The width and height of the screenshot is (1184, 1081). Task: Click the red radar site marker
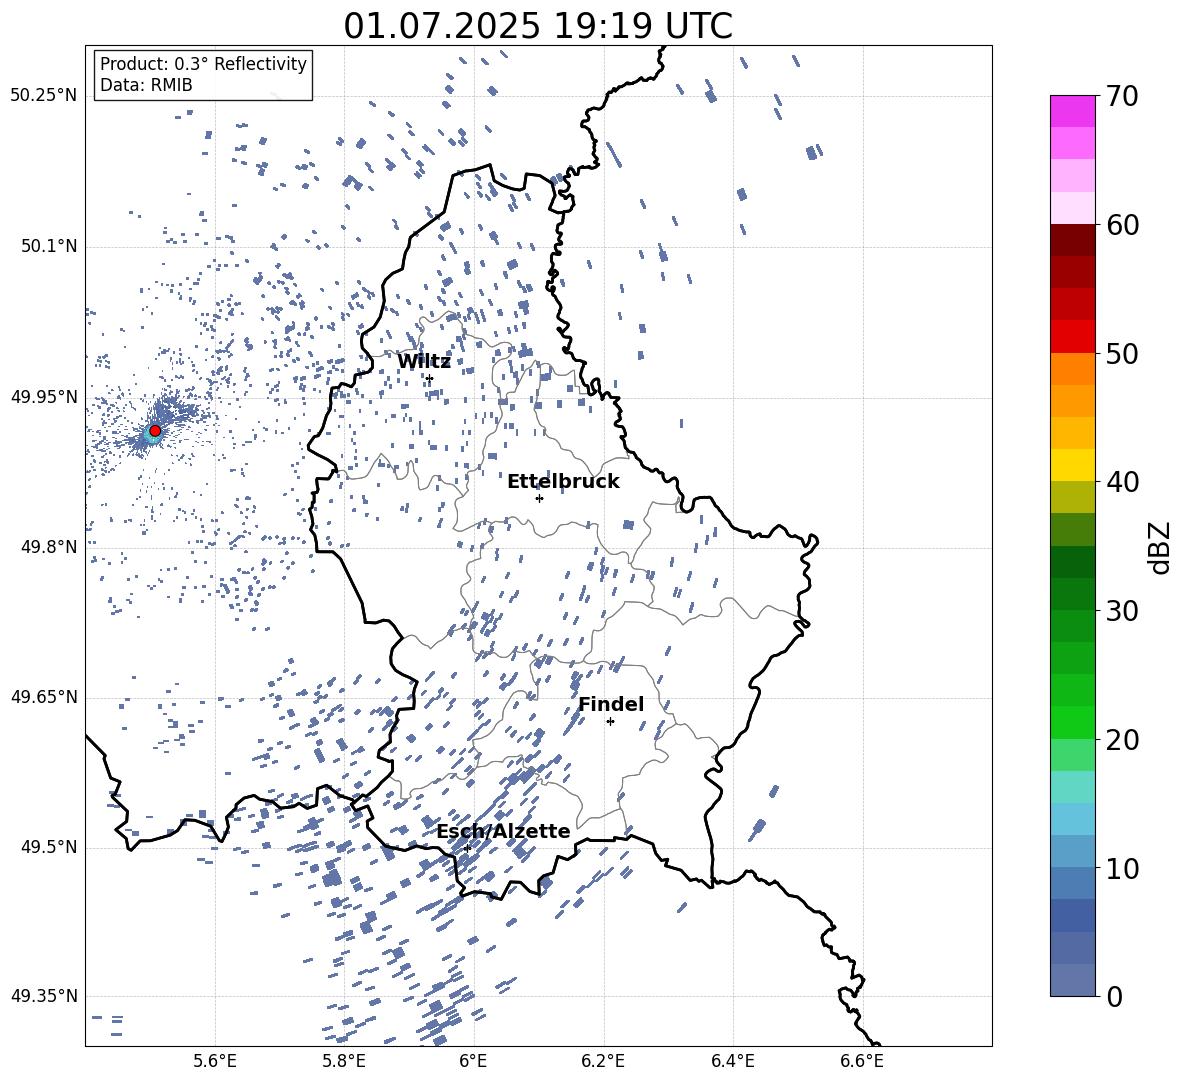point(155,430)
